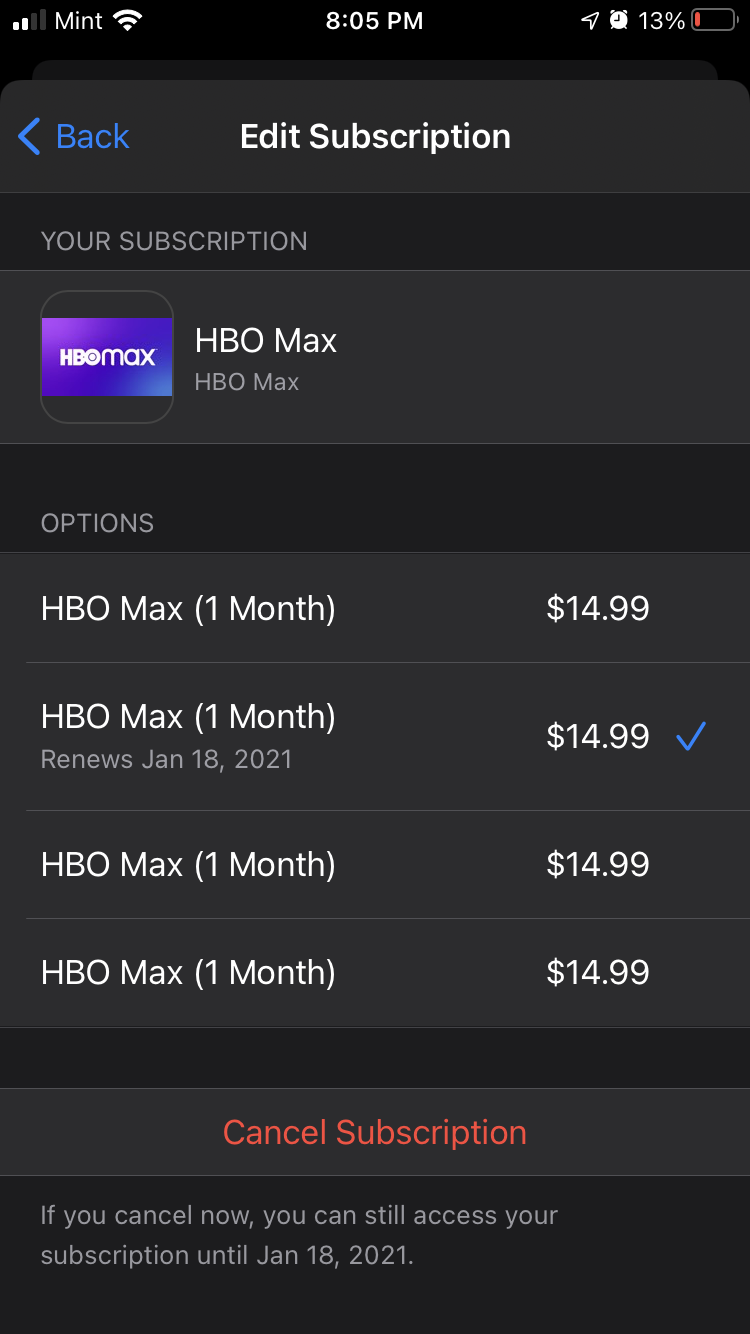Tap the location services arrow icon
Viewport: 750px width, 1334px height.
click(591, 20)
